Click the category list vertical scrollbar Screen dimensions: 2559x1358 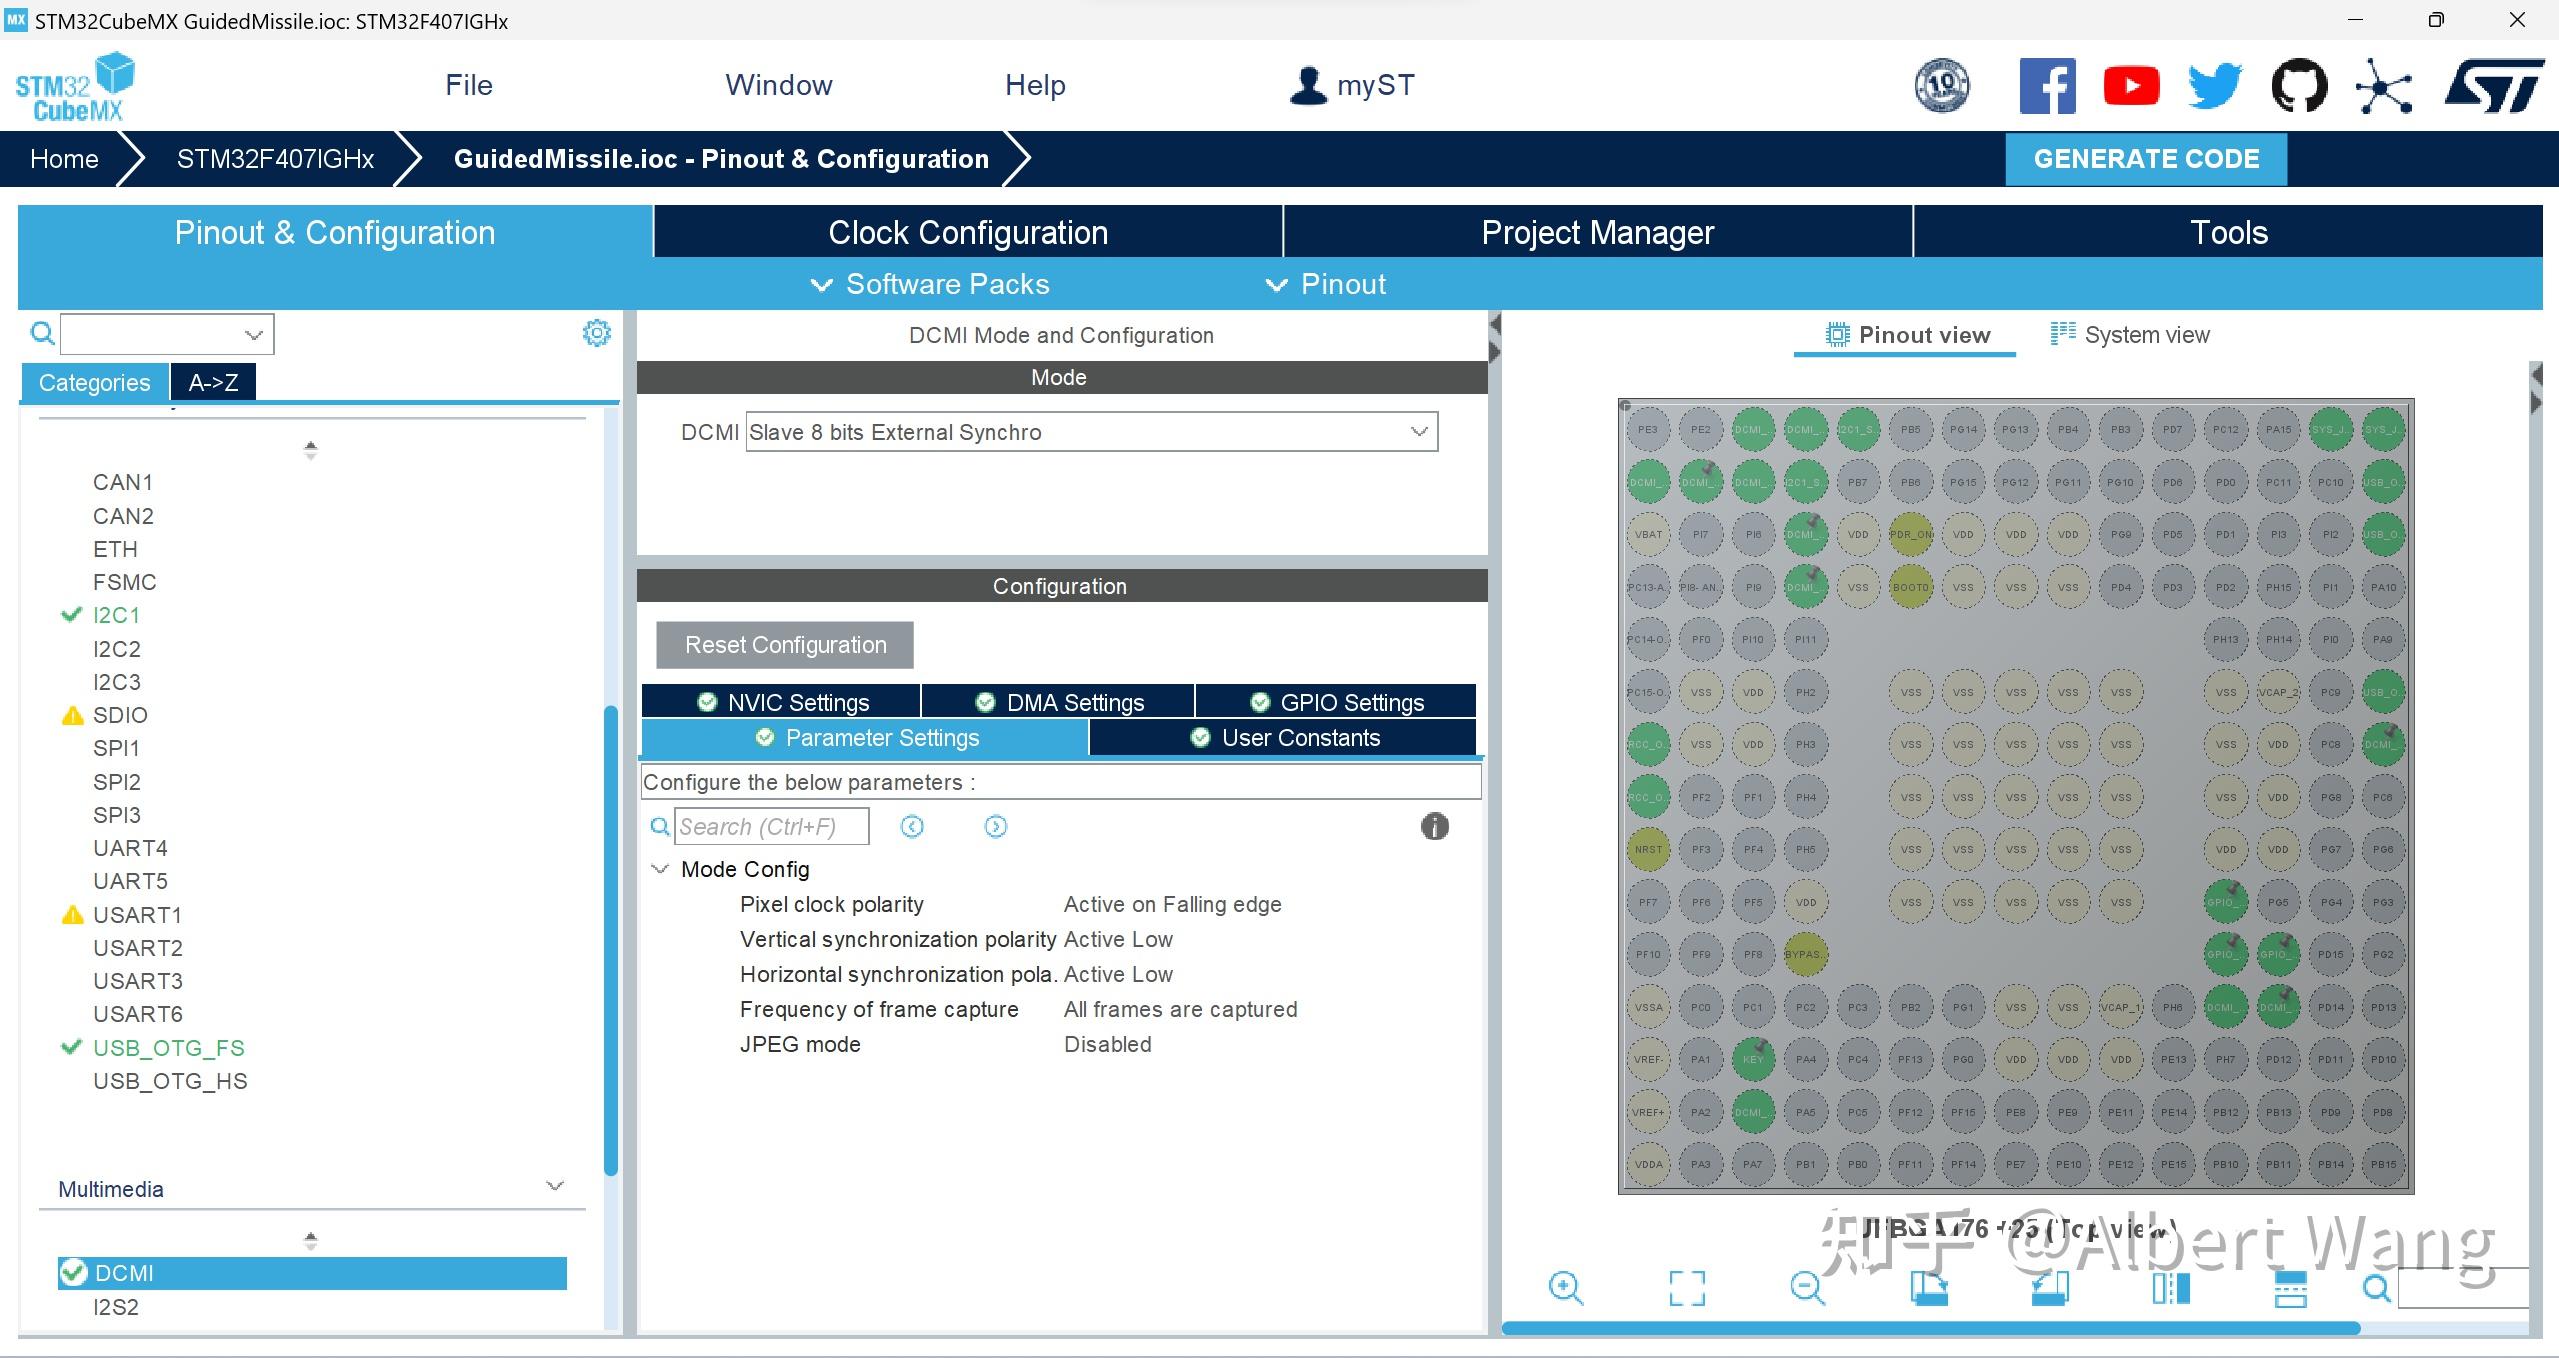pyautogui.click(x=611, y=940)
